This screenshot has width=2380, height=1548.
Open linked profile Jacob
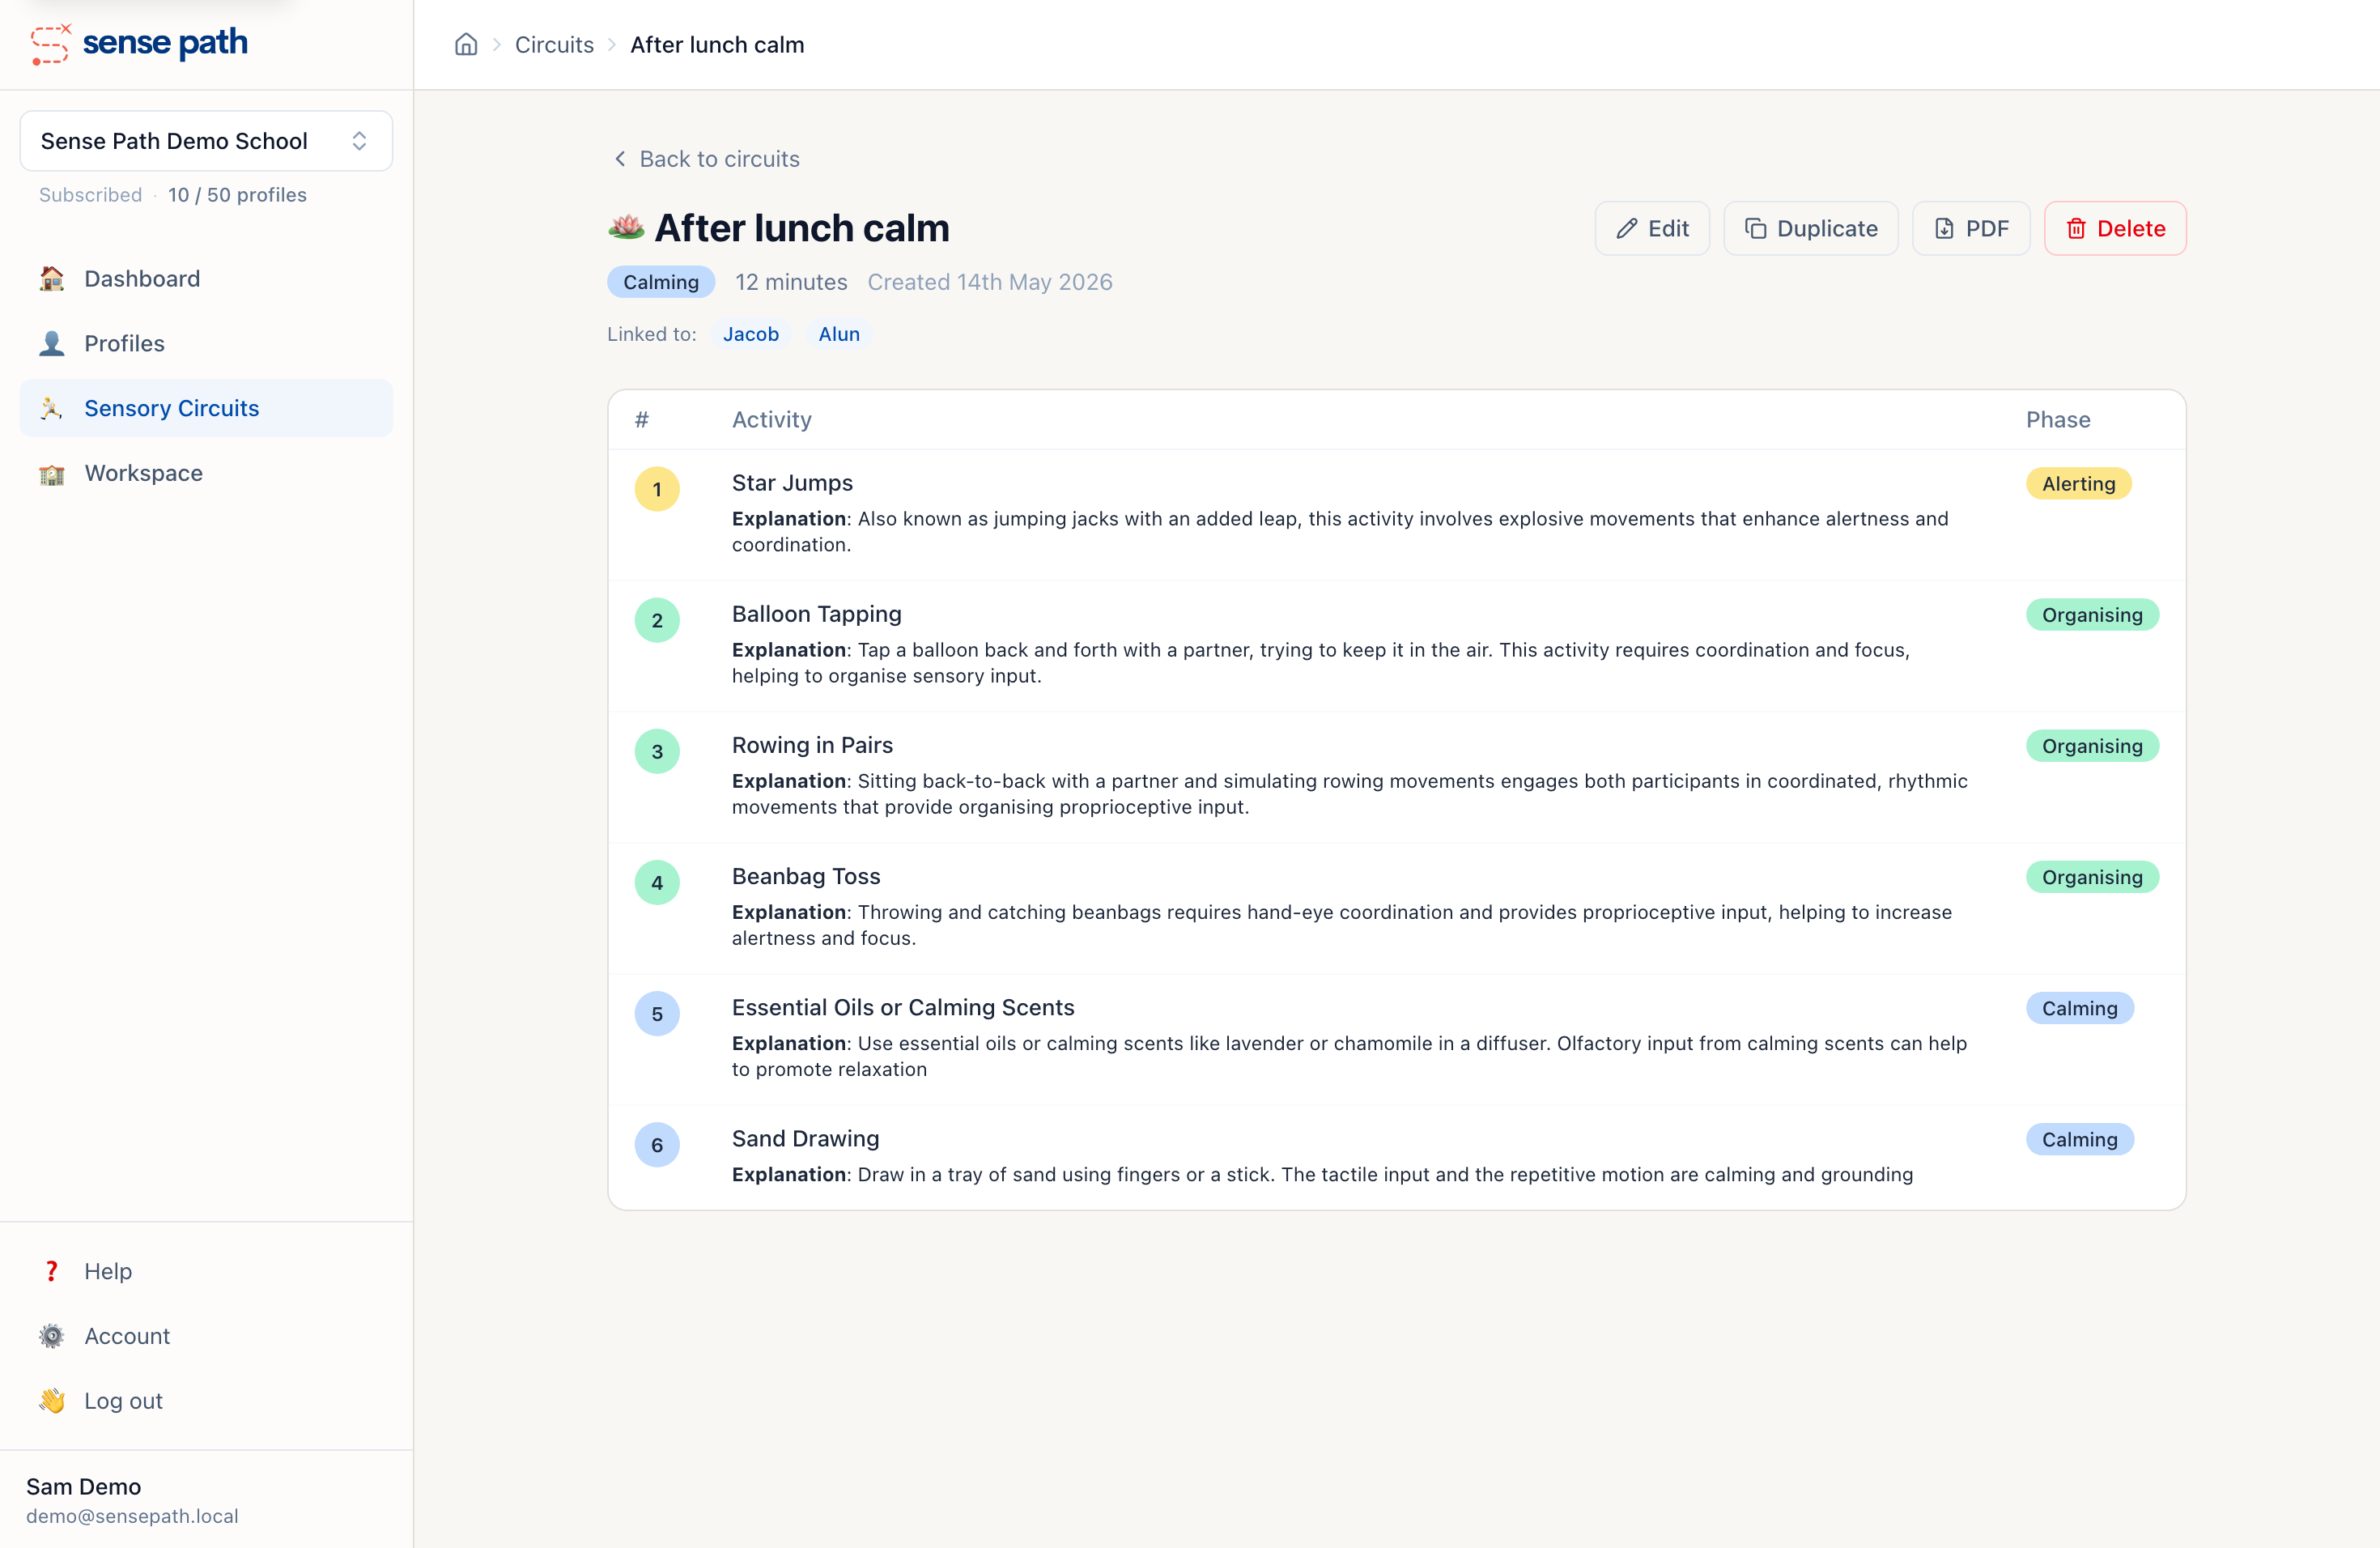point(751,334)
